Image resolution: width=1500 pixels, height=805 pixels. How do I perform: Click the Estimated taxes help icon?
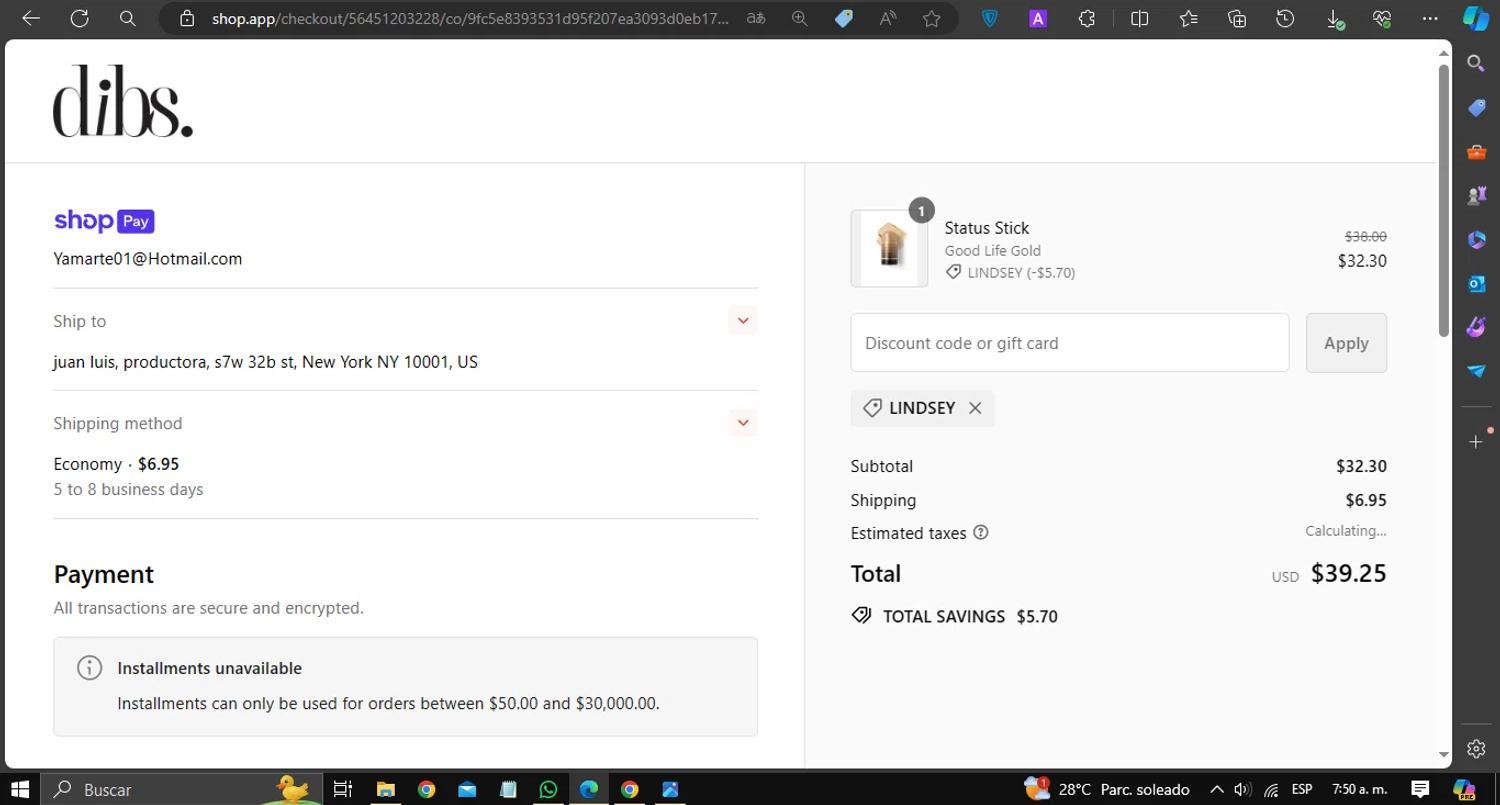[x=981, y=532]
